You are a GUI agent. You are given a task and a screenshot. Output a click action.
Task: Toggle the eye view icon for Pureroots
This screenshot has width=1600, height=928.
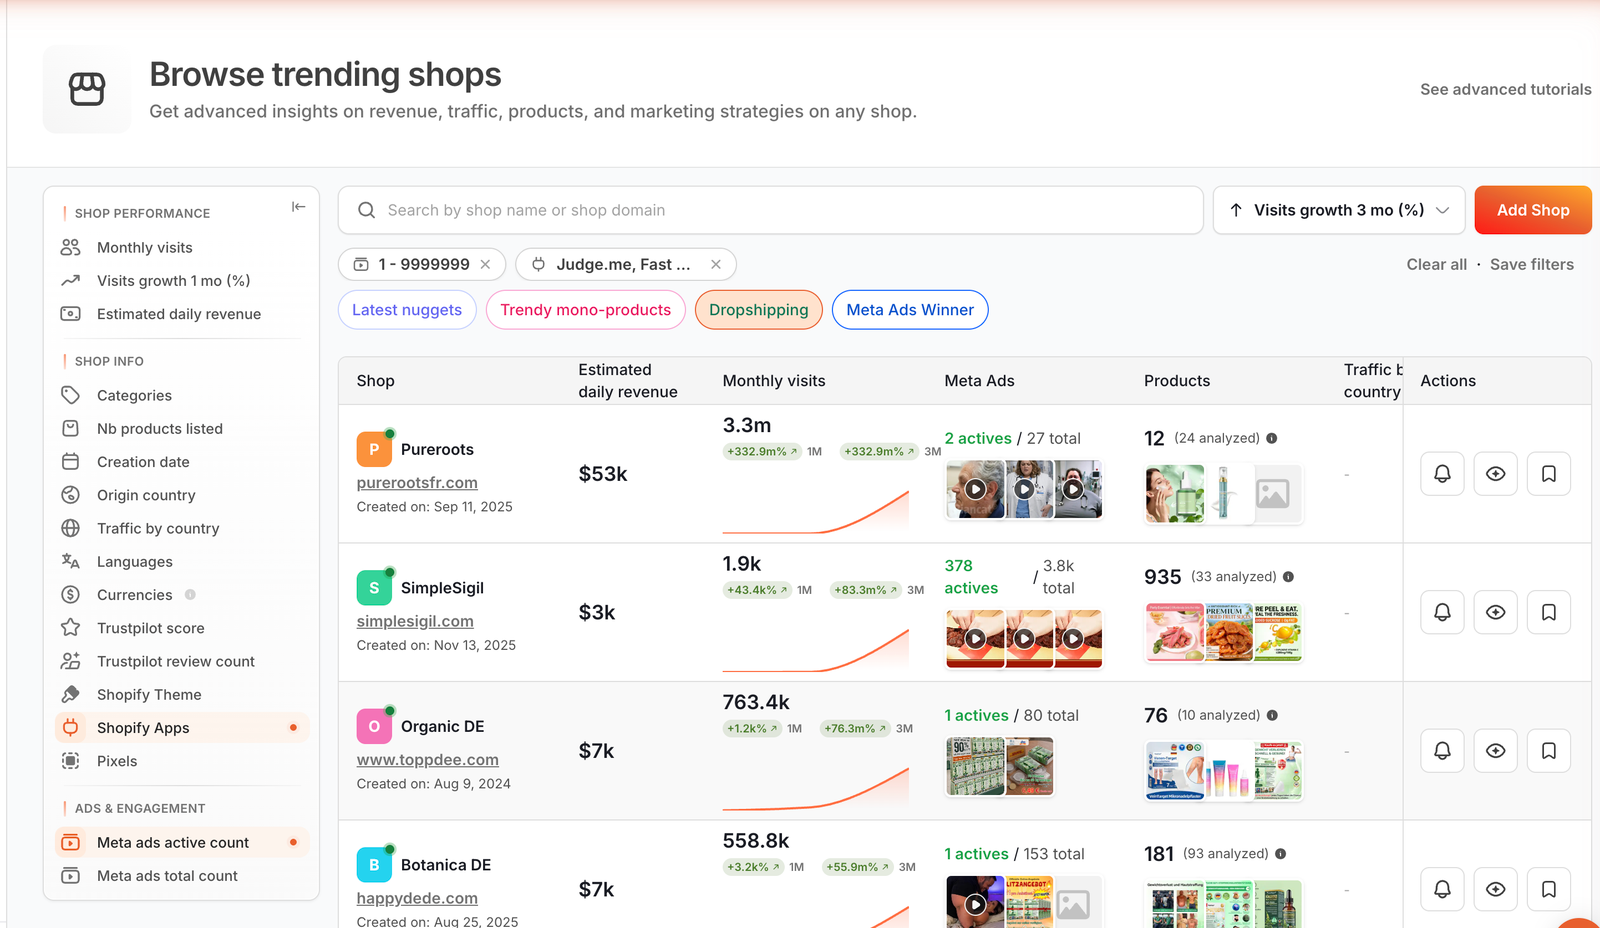click(x=1495, y=474)
